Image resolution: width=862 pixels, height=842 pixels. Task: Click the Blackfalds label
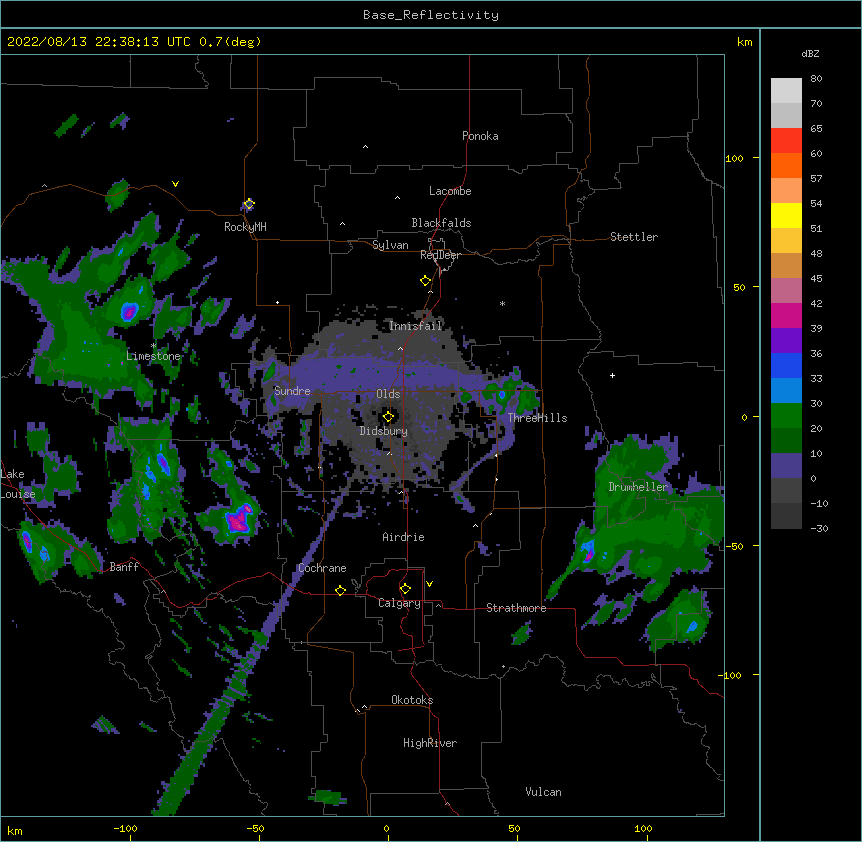coord(441,223)
